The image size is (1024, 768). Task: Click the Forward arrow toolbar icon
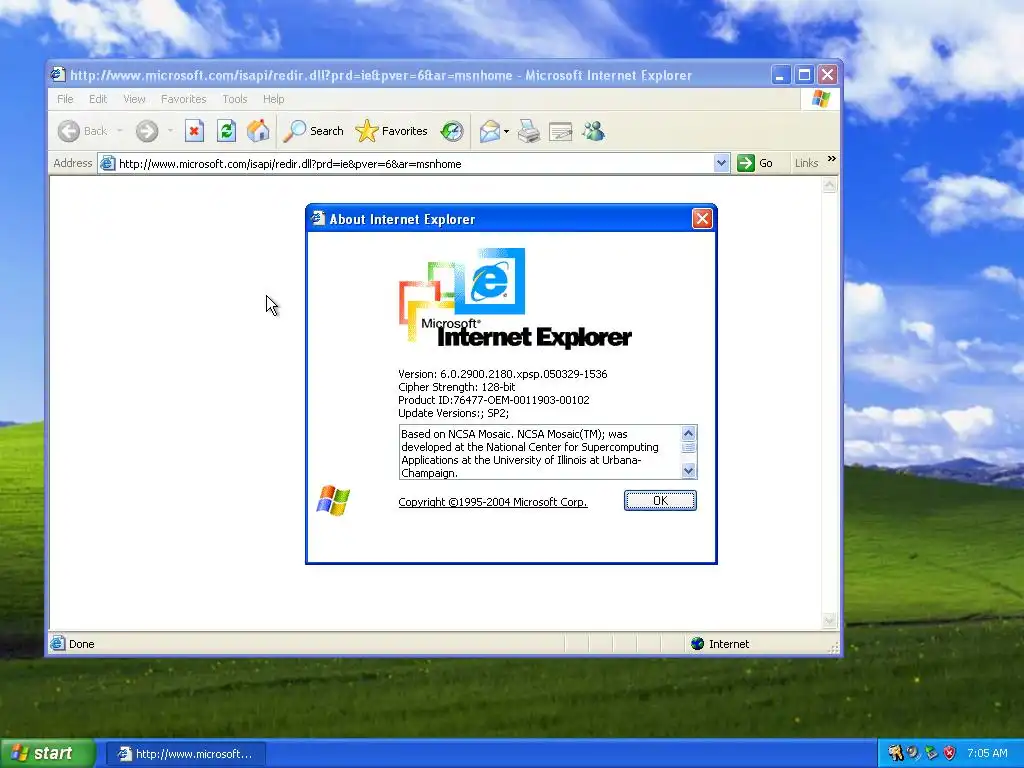(147, 131)
